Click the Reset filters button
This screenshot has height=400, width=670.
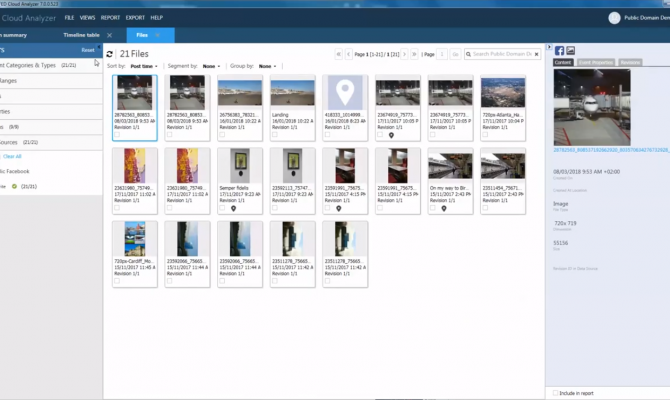pyautogui.click(x=88, y=49)
